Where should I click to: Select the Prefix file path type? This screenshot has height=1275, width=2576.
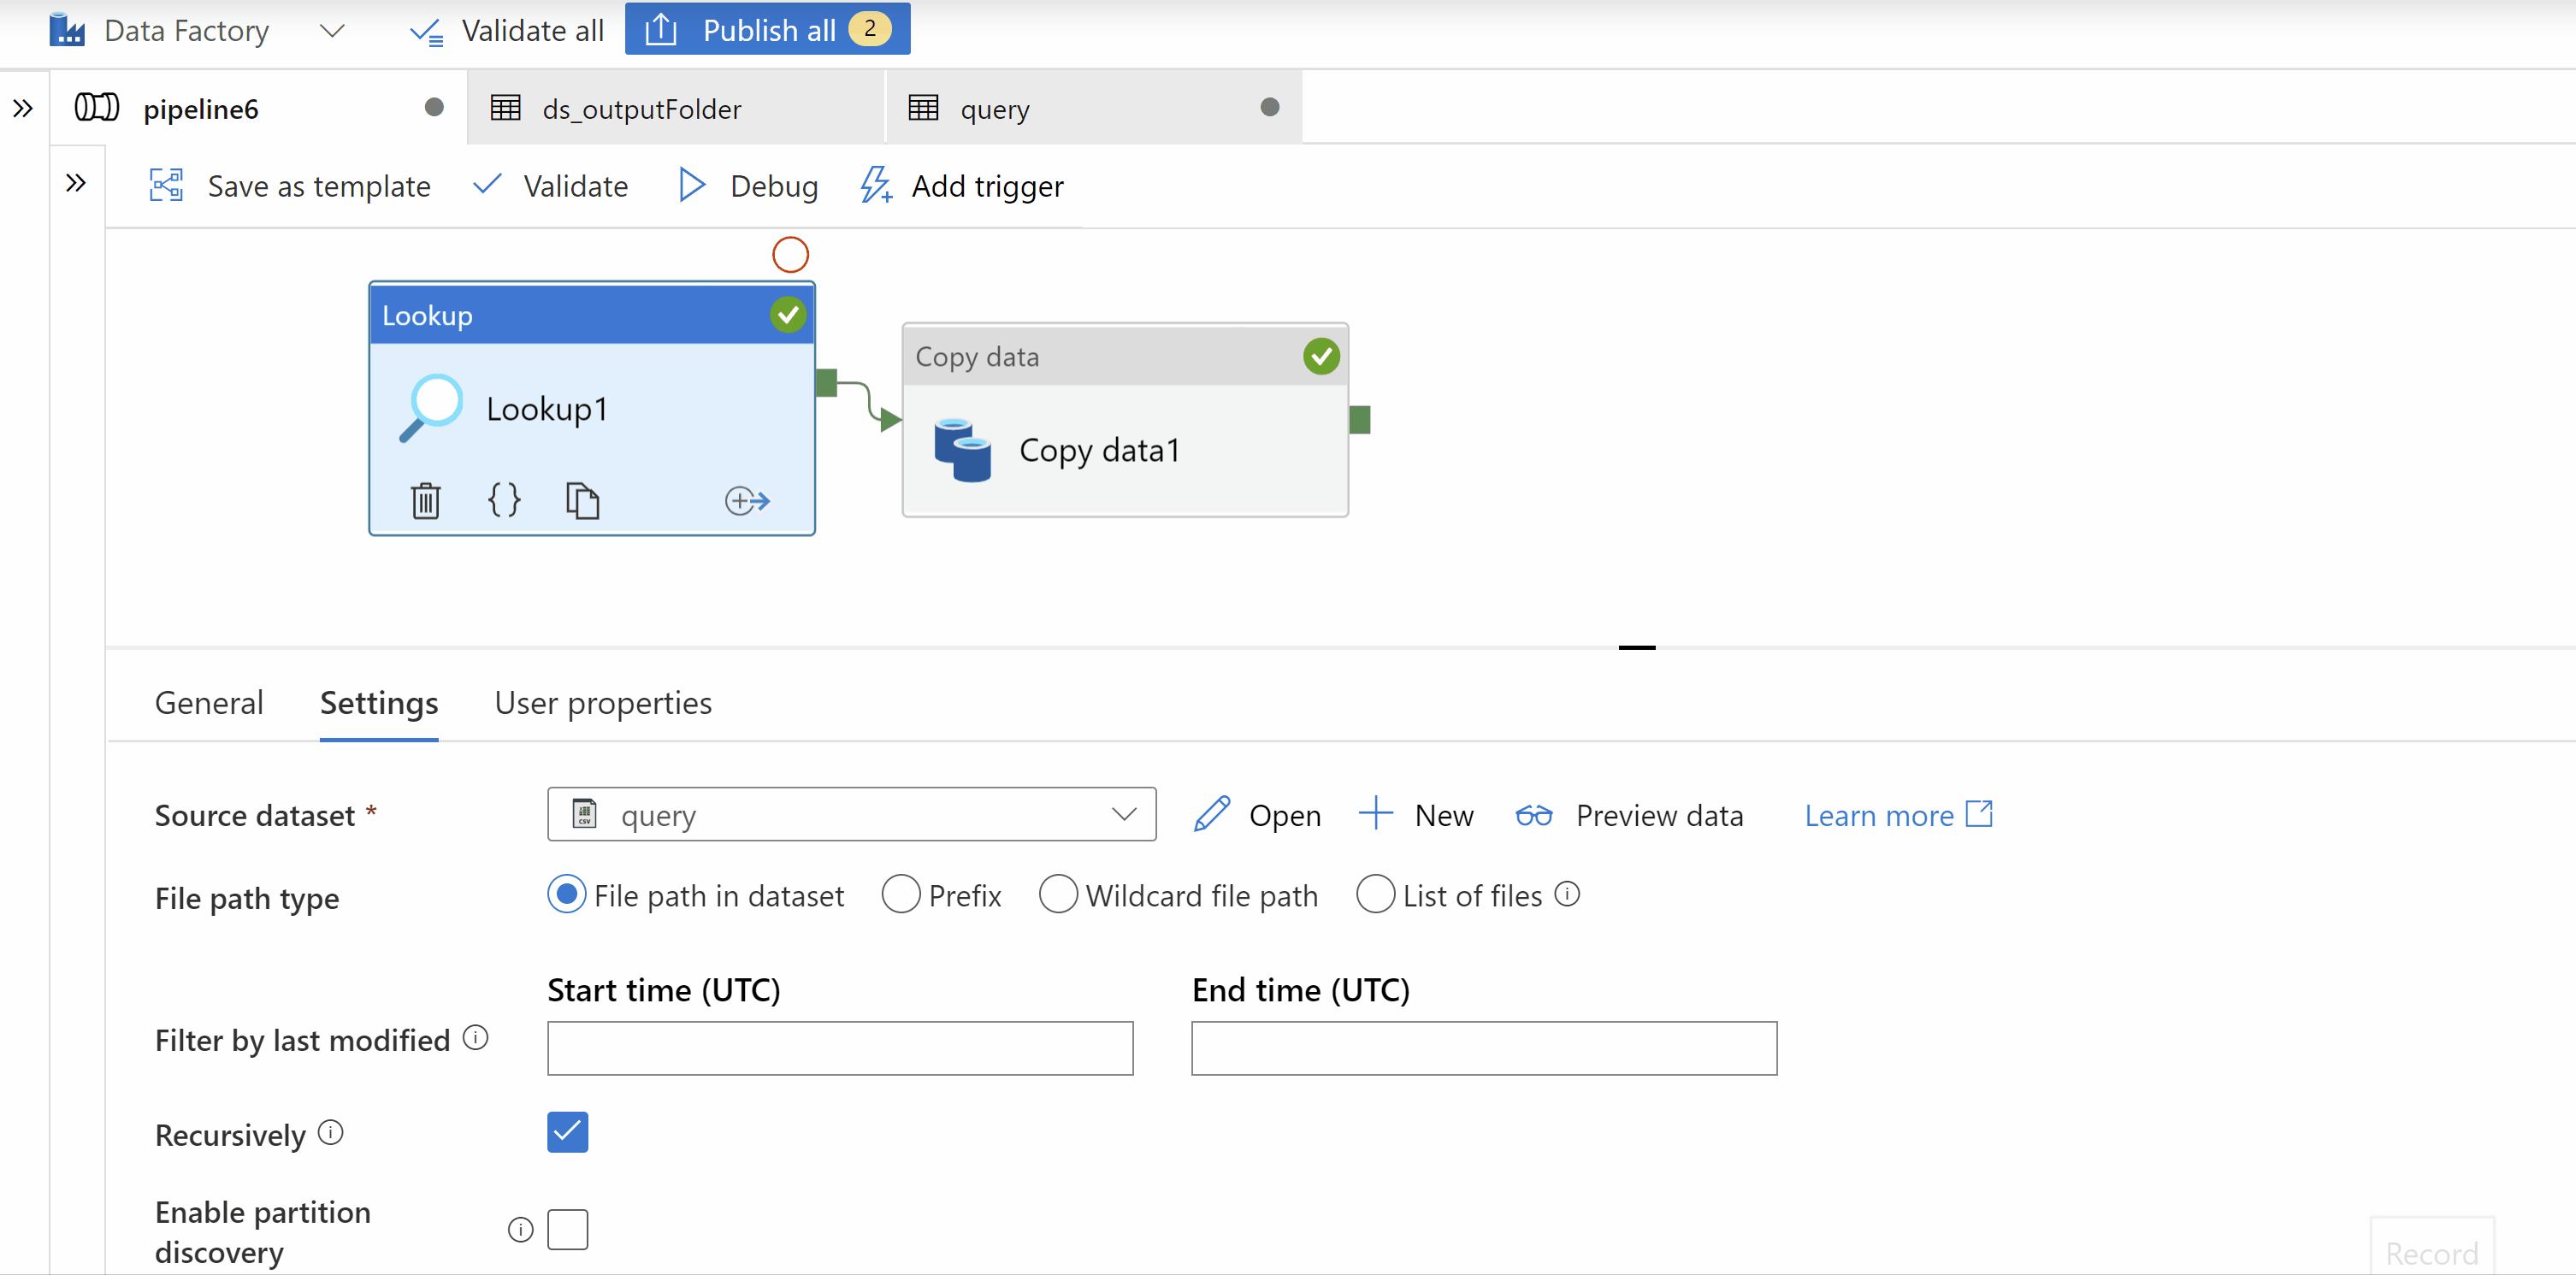coord(901,895)
